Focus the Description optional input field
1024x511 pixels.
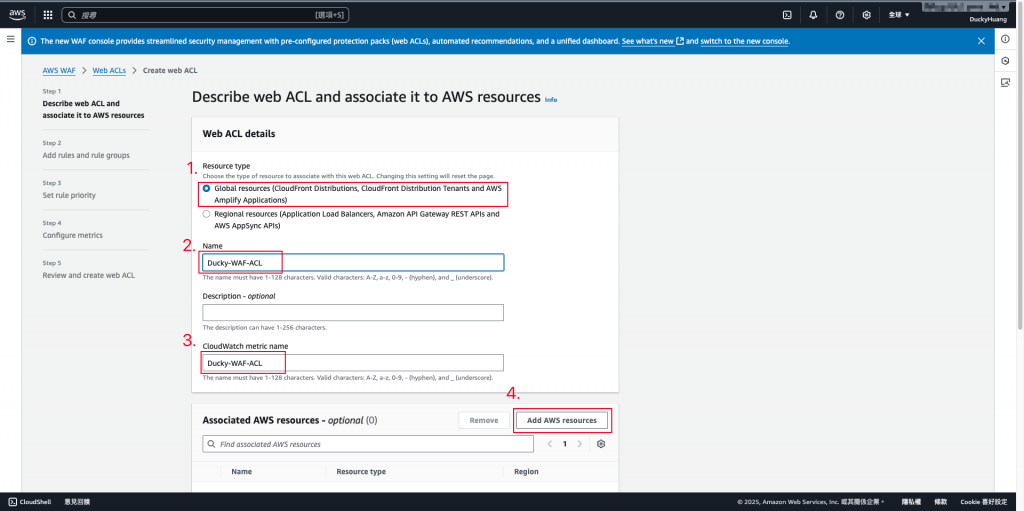pyautogui.click(x=353, y=312)
